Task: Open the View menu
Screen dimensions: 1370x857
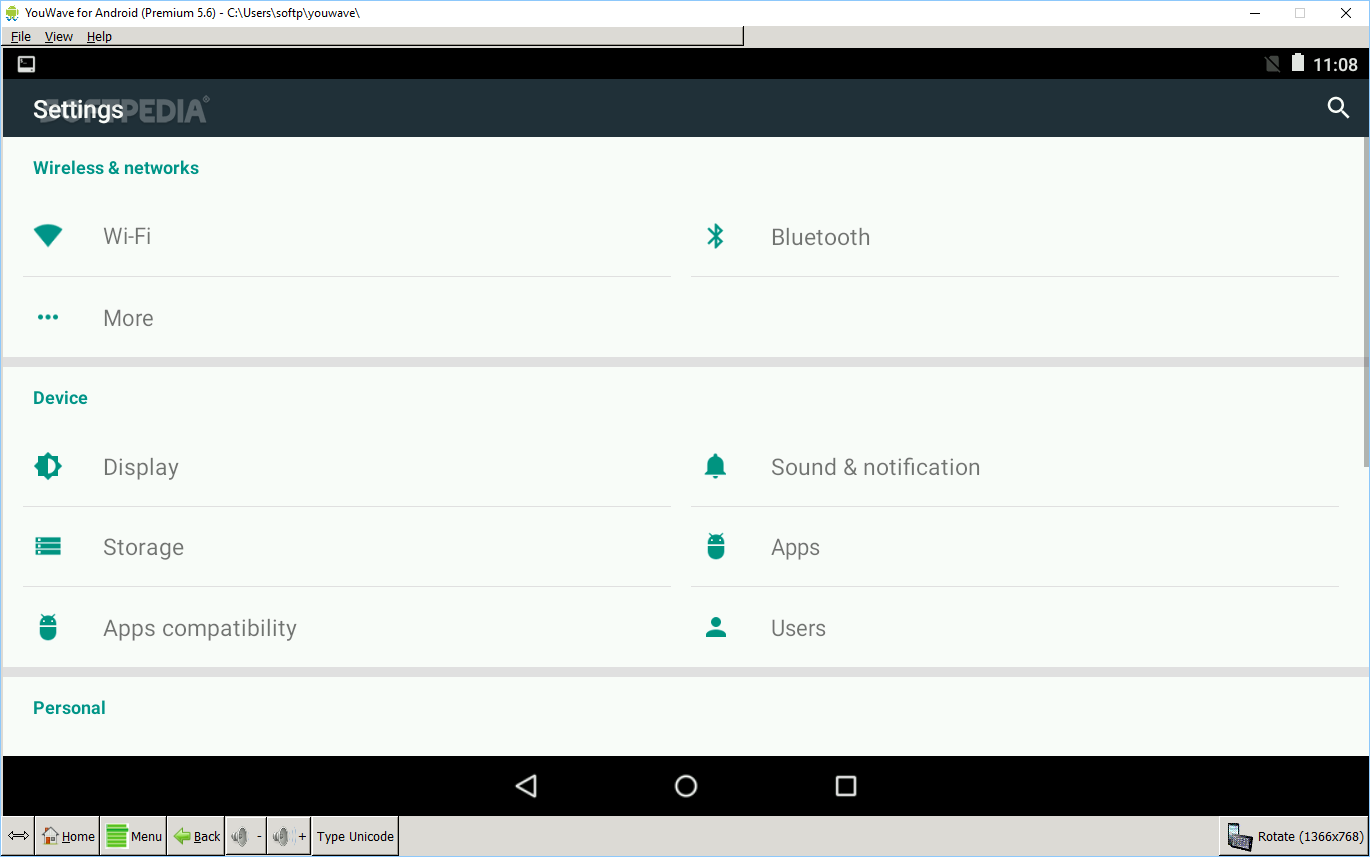Action: coord(59,36)
